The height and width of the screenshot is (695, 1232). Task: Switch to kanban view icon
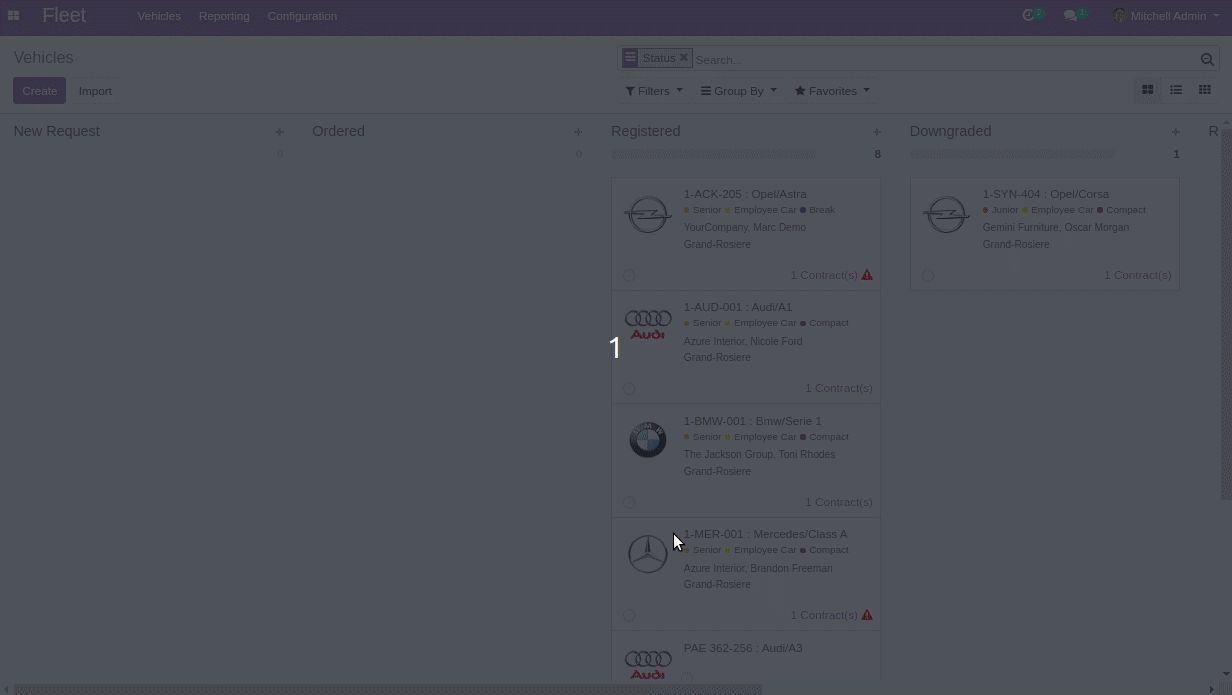tap(1147, 90)
